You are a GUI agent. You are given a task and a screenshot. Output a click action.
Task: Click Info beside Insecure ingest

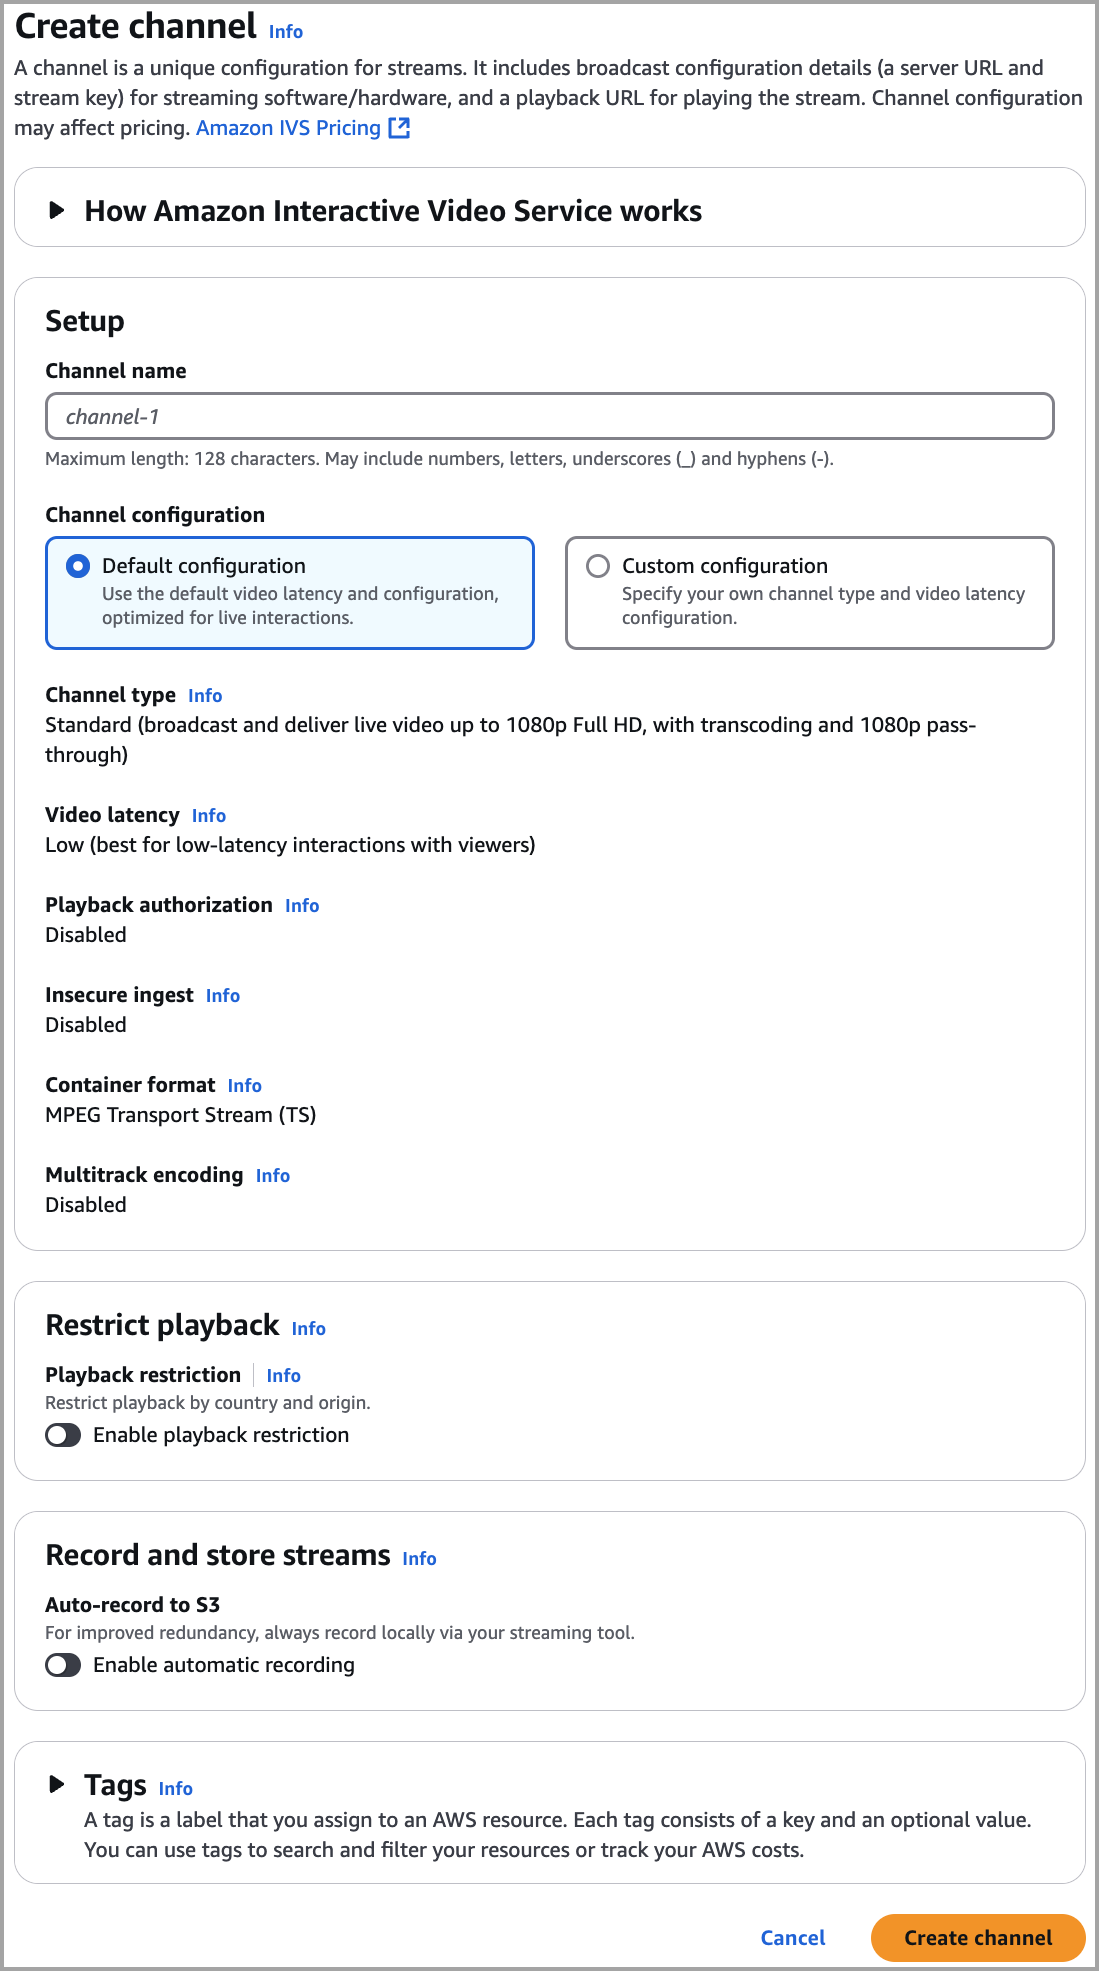[222, 995]
